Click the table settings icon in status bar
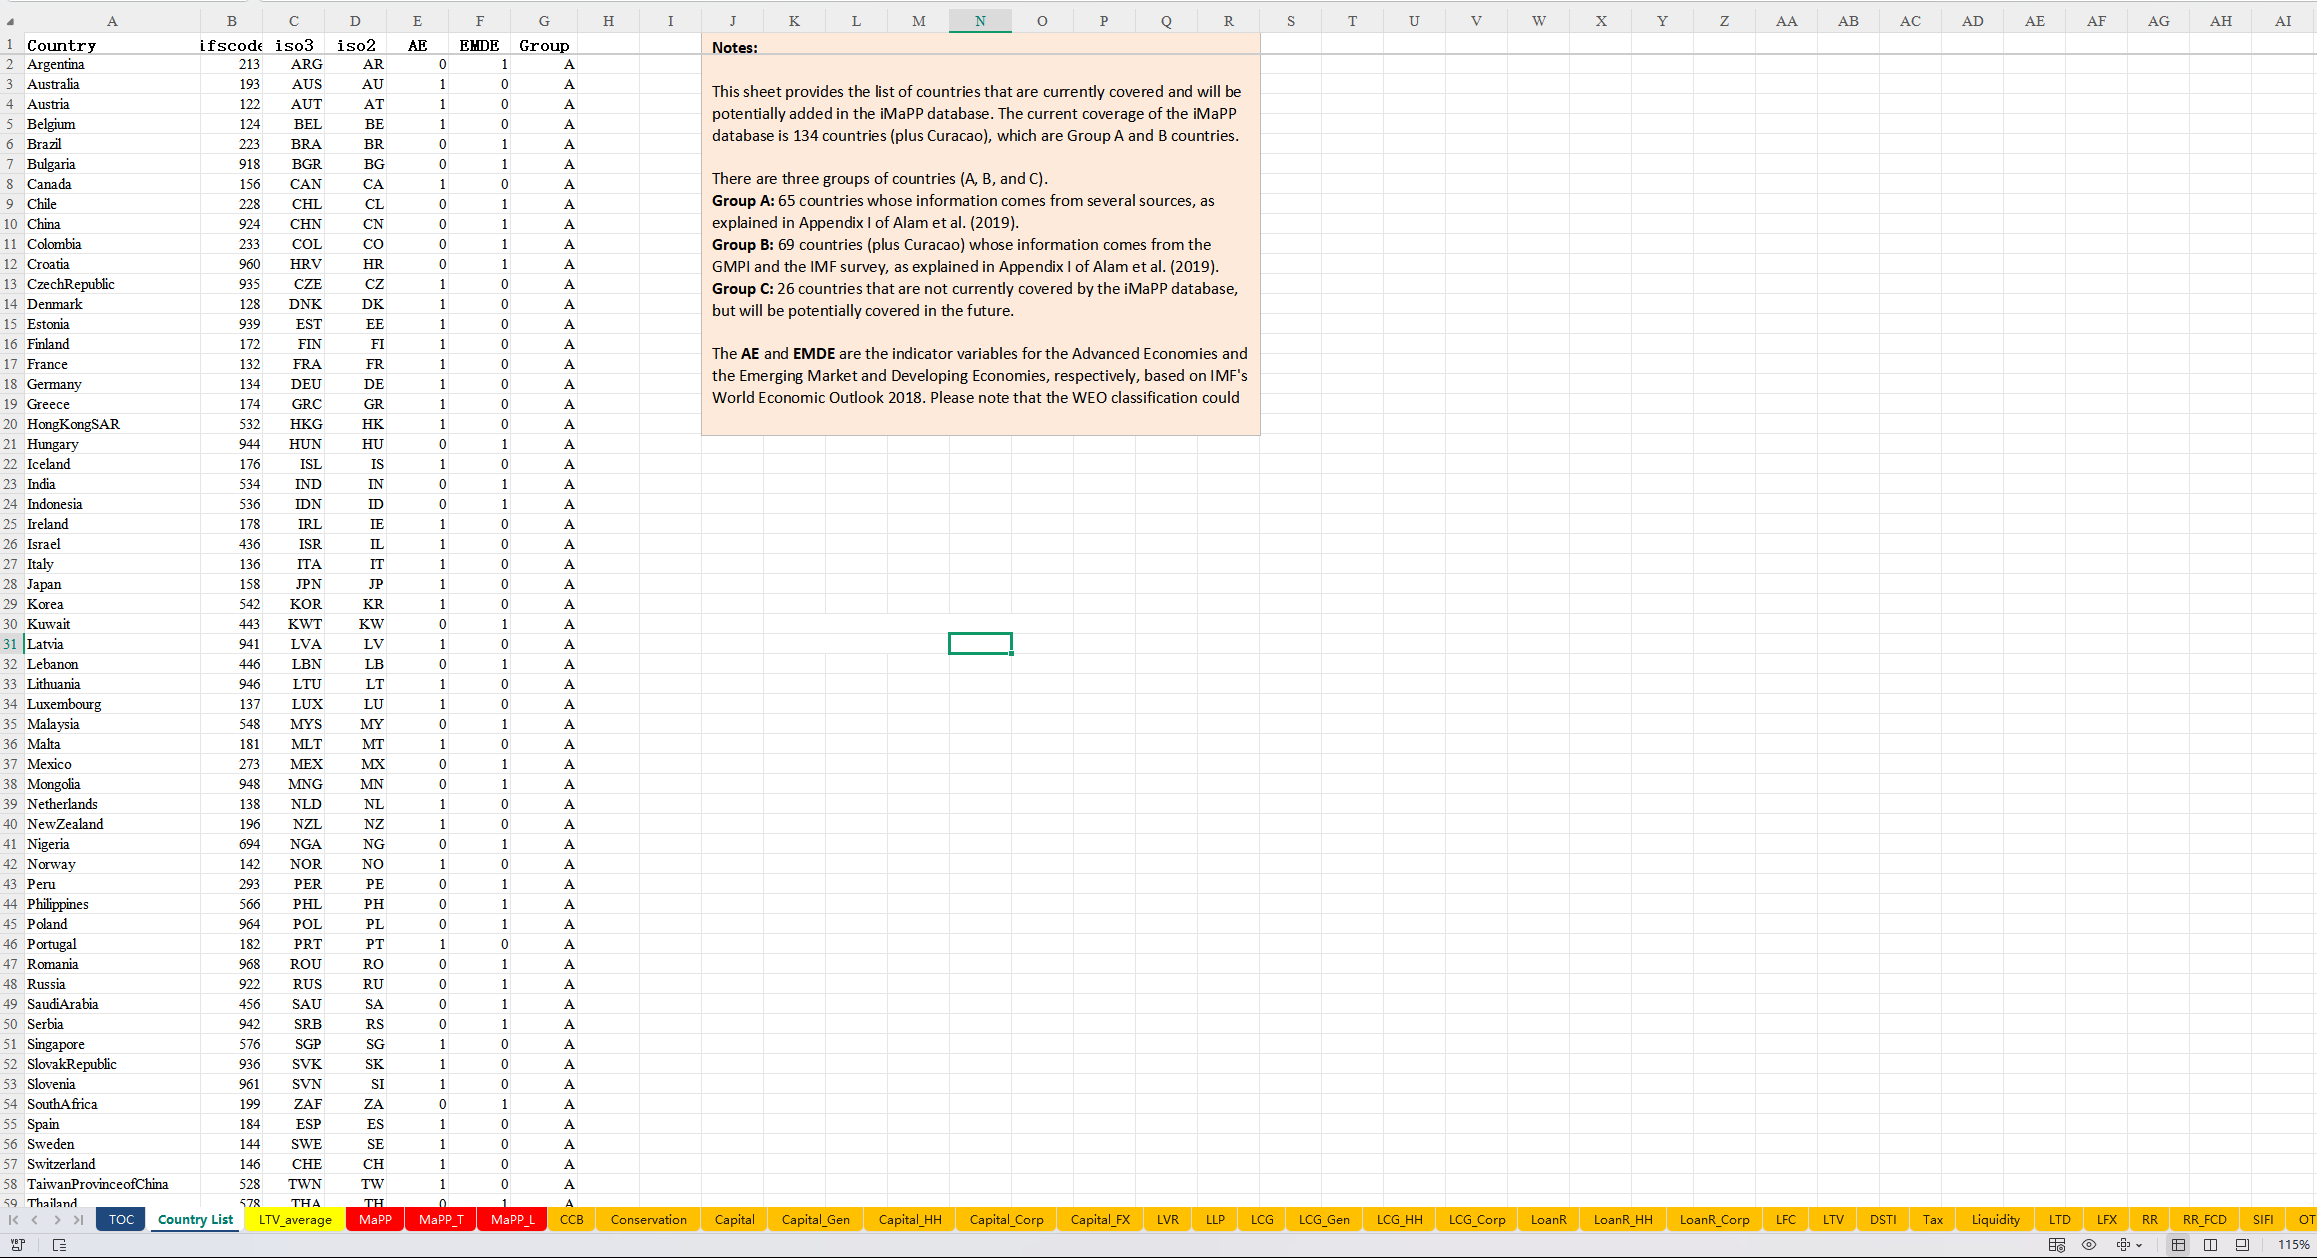Image resolution: width=2317 pixels, height=1258 pixels. (2057, 1245)
